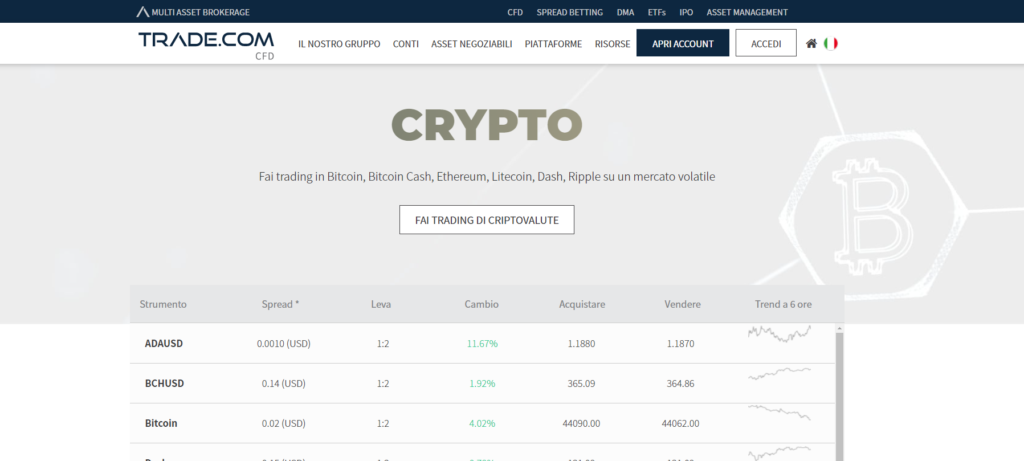
Task: Select the Bitcoin instrument row
Action: [482, 423]
